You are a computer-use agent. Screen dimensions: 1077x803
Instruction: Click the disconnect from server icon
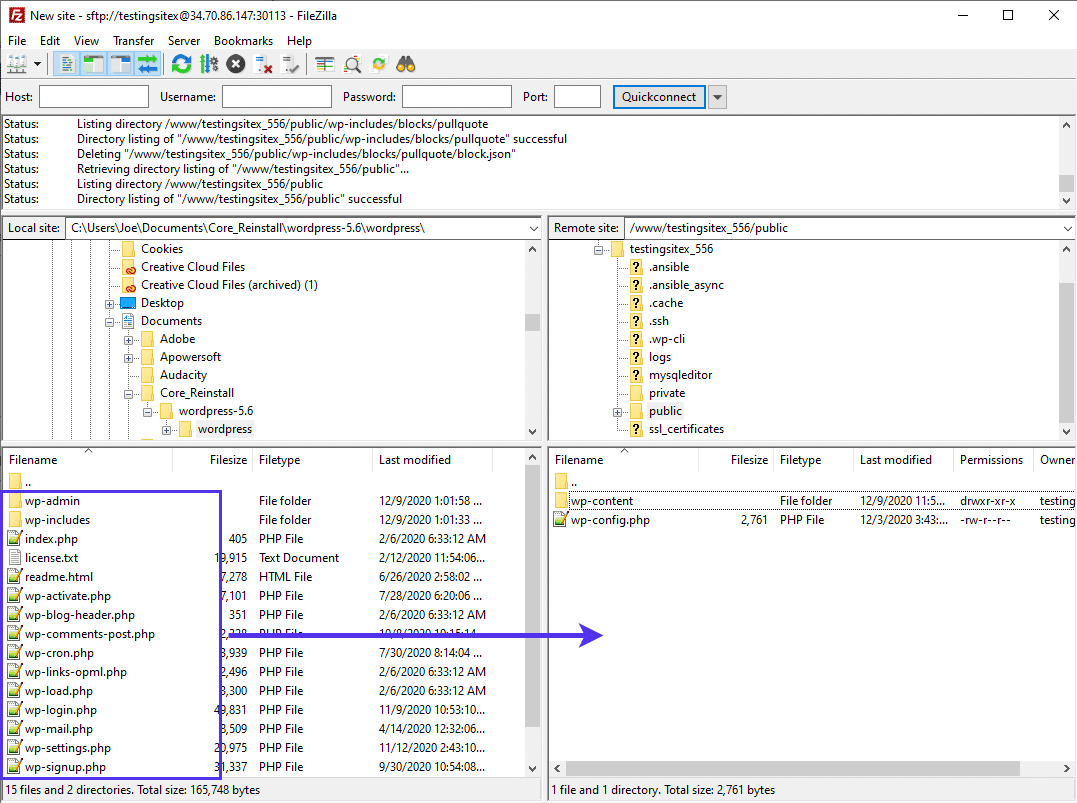(264, 64)
